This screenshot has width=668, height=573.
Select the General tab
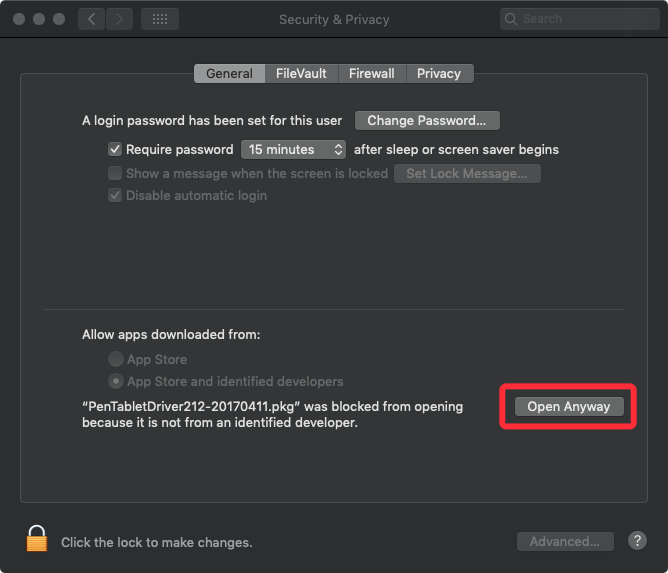click(229, 73)
